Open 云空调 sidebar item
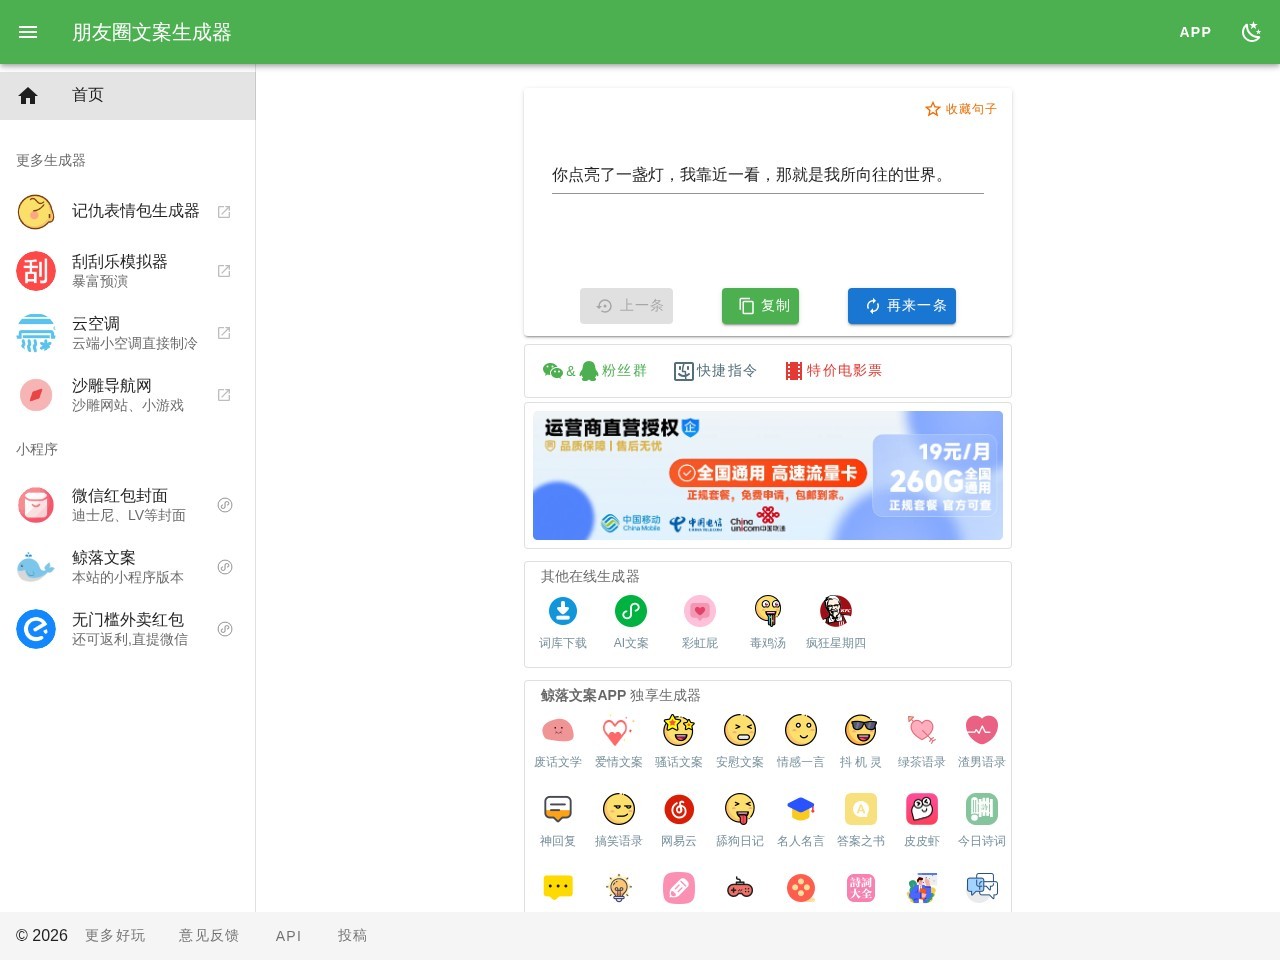1280x960 pixels. (128, 333)
